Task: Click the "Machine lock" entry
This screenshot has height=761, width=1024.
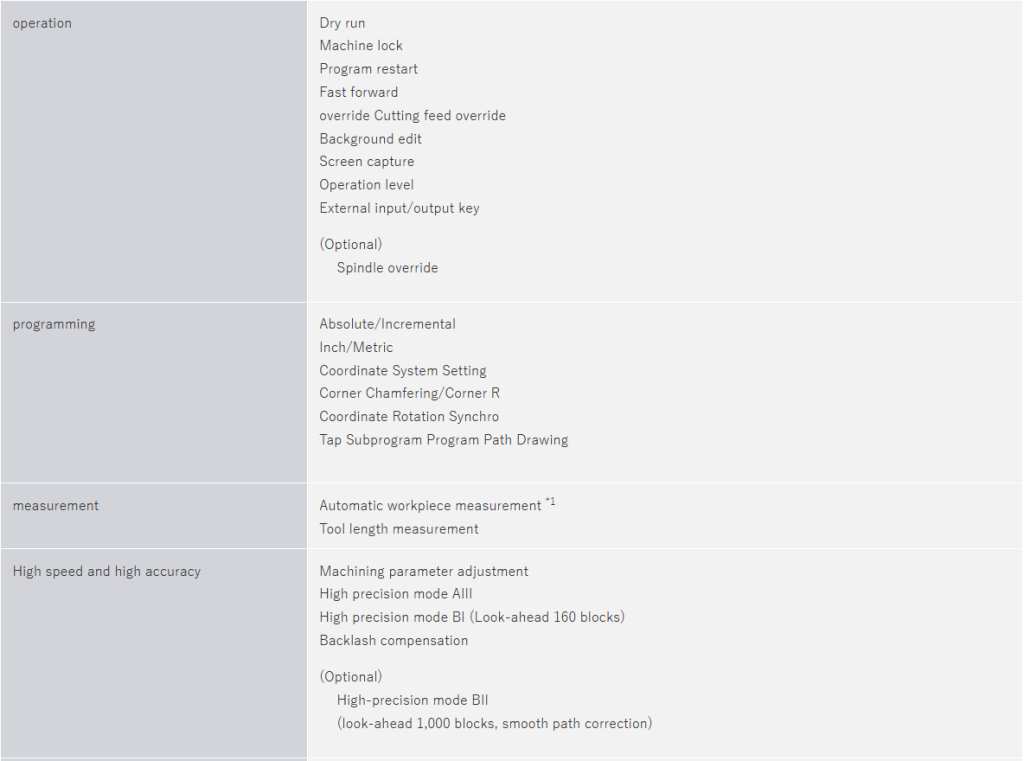Action: click(x=361, y=46)
